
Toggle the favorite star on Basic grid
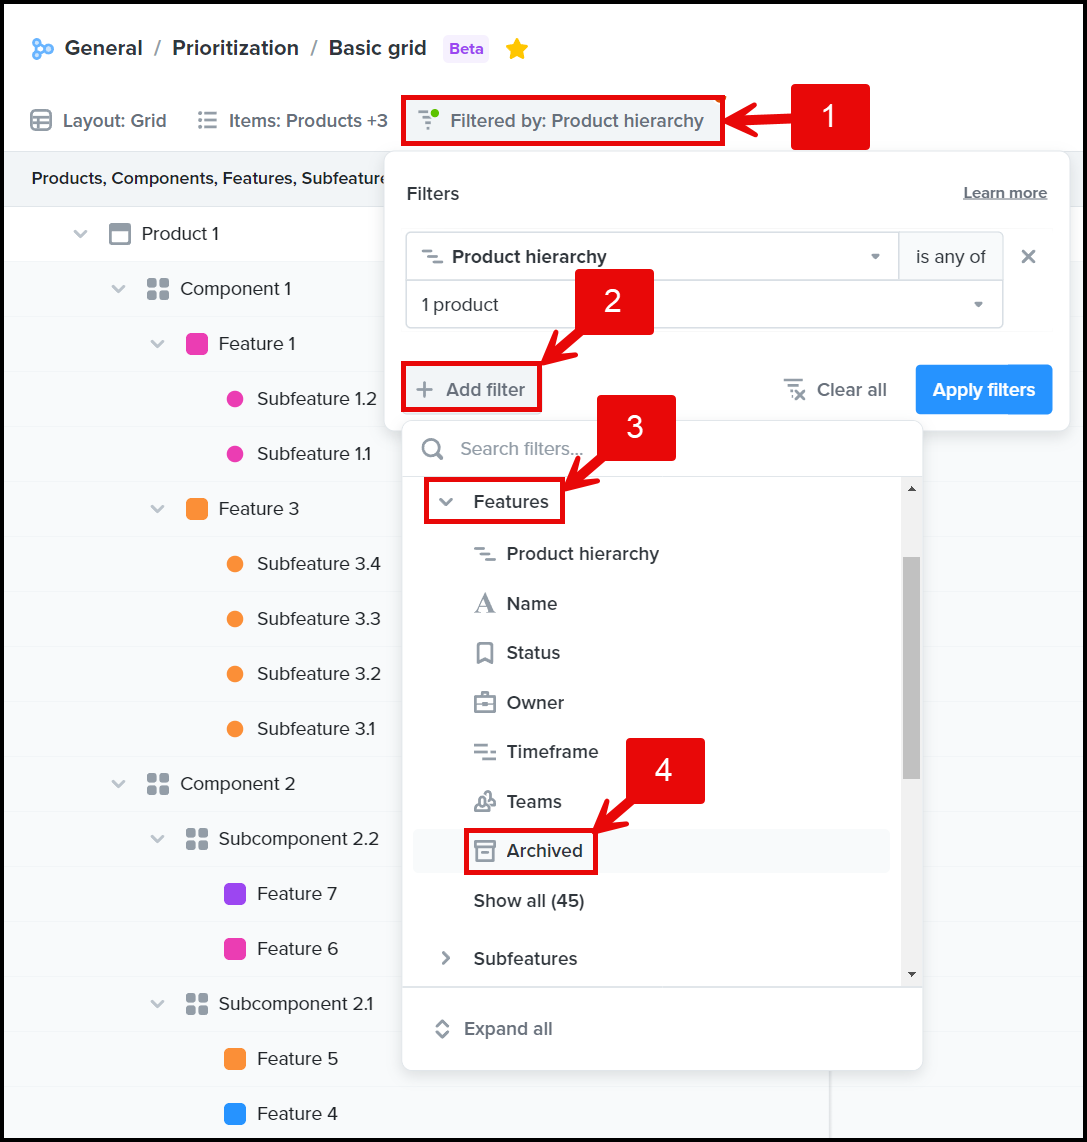pos(517,47)
